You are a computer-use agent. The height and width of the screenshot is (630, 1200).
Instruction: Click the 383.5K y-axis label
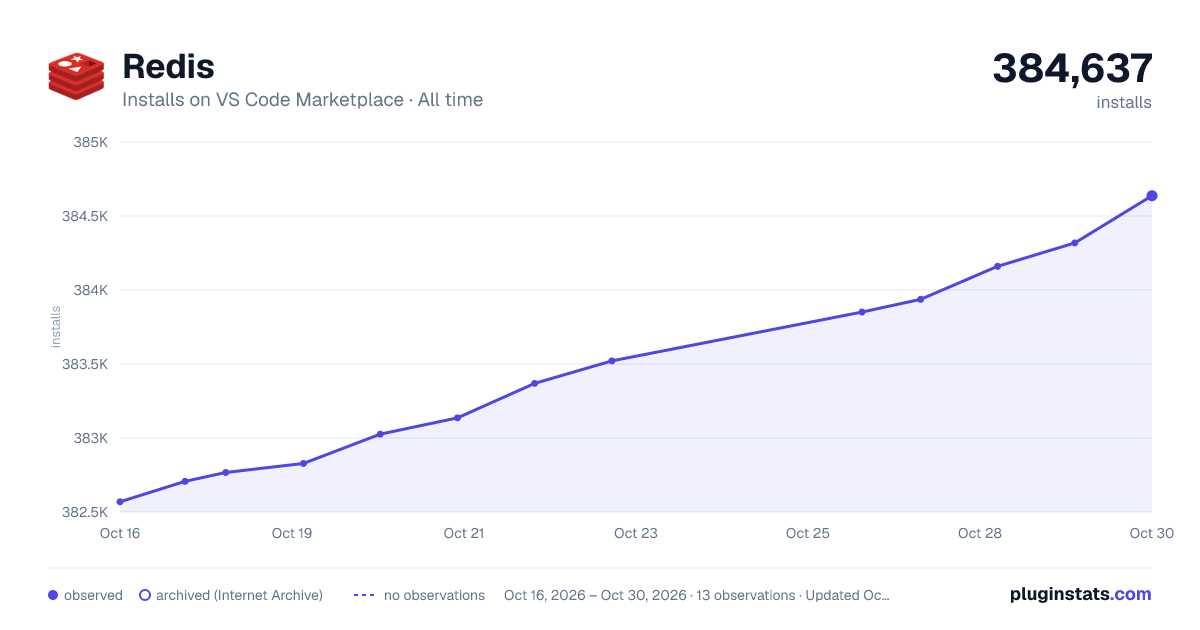point(85,364)
